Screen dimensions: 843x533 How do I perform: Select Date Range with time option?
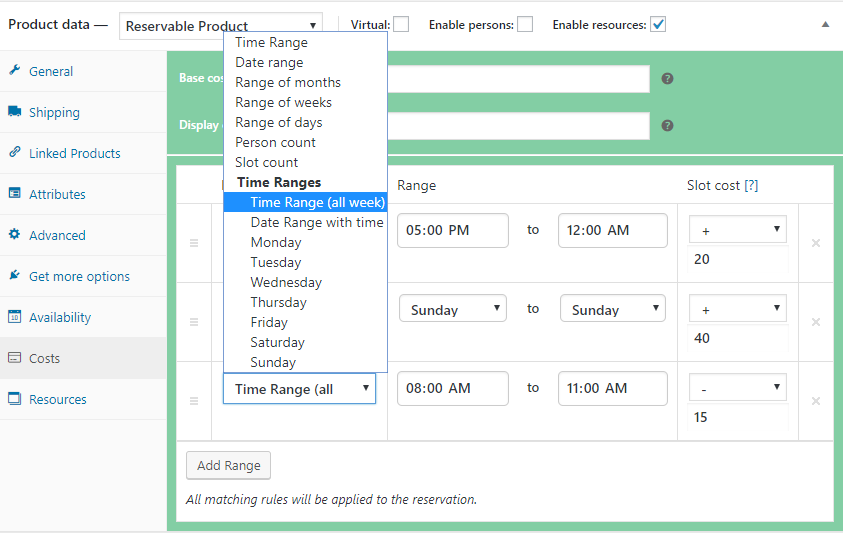[x=316, y=222]
